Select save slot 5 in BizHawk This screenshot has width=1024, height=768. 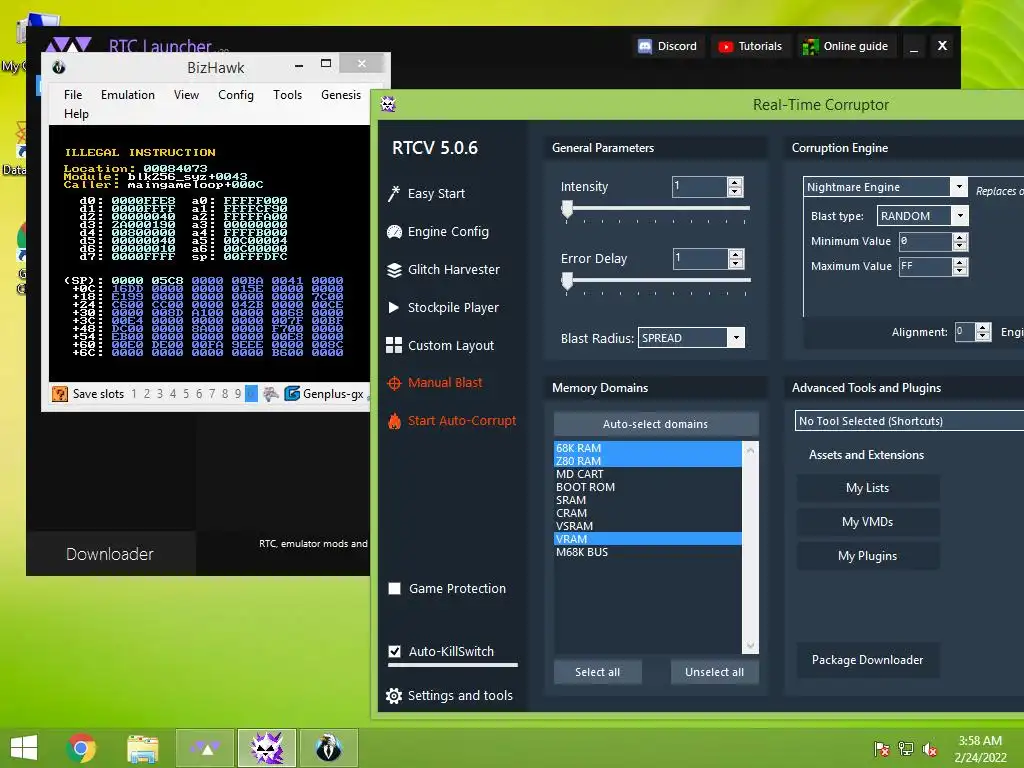click(x=186, y=394)
